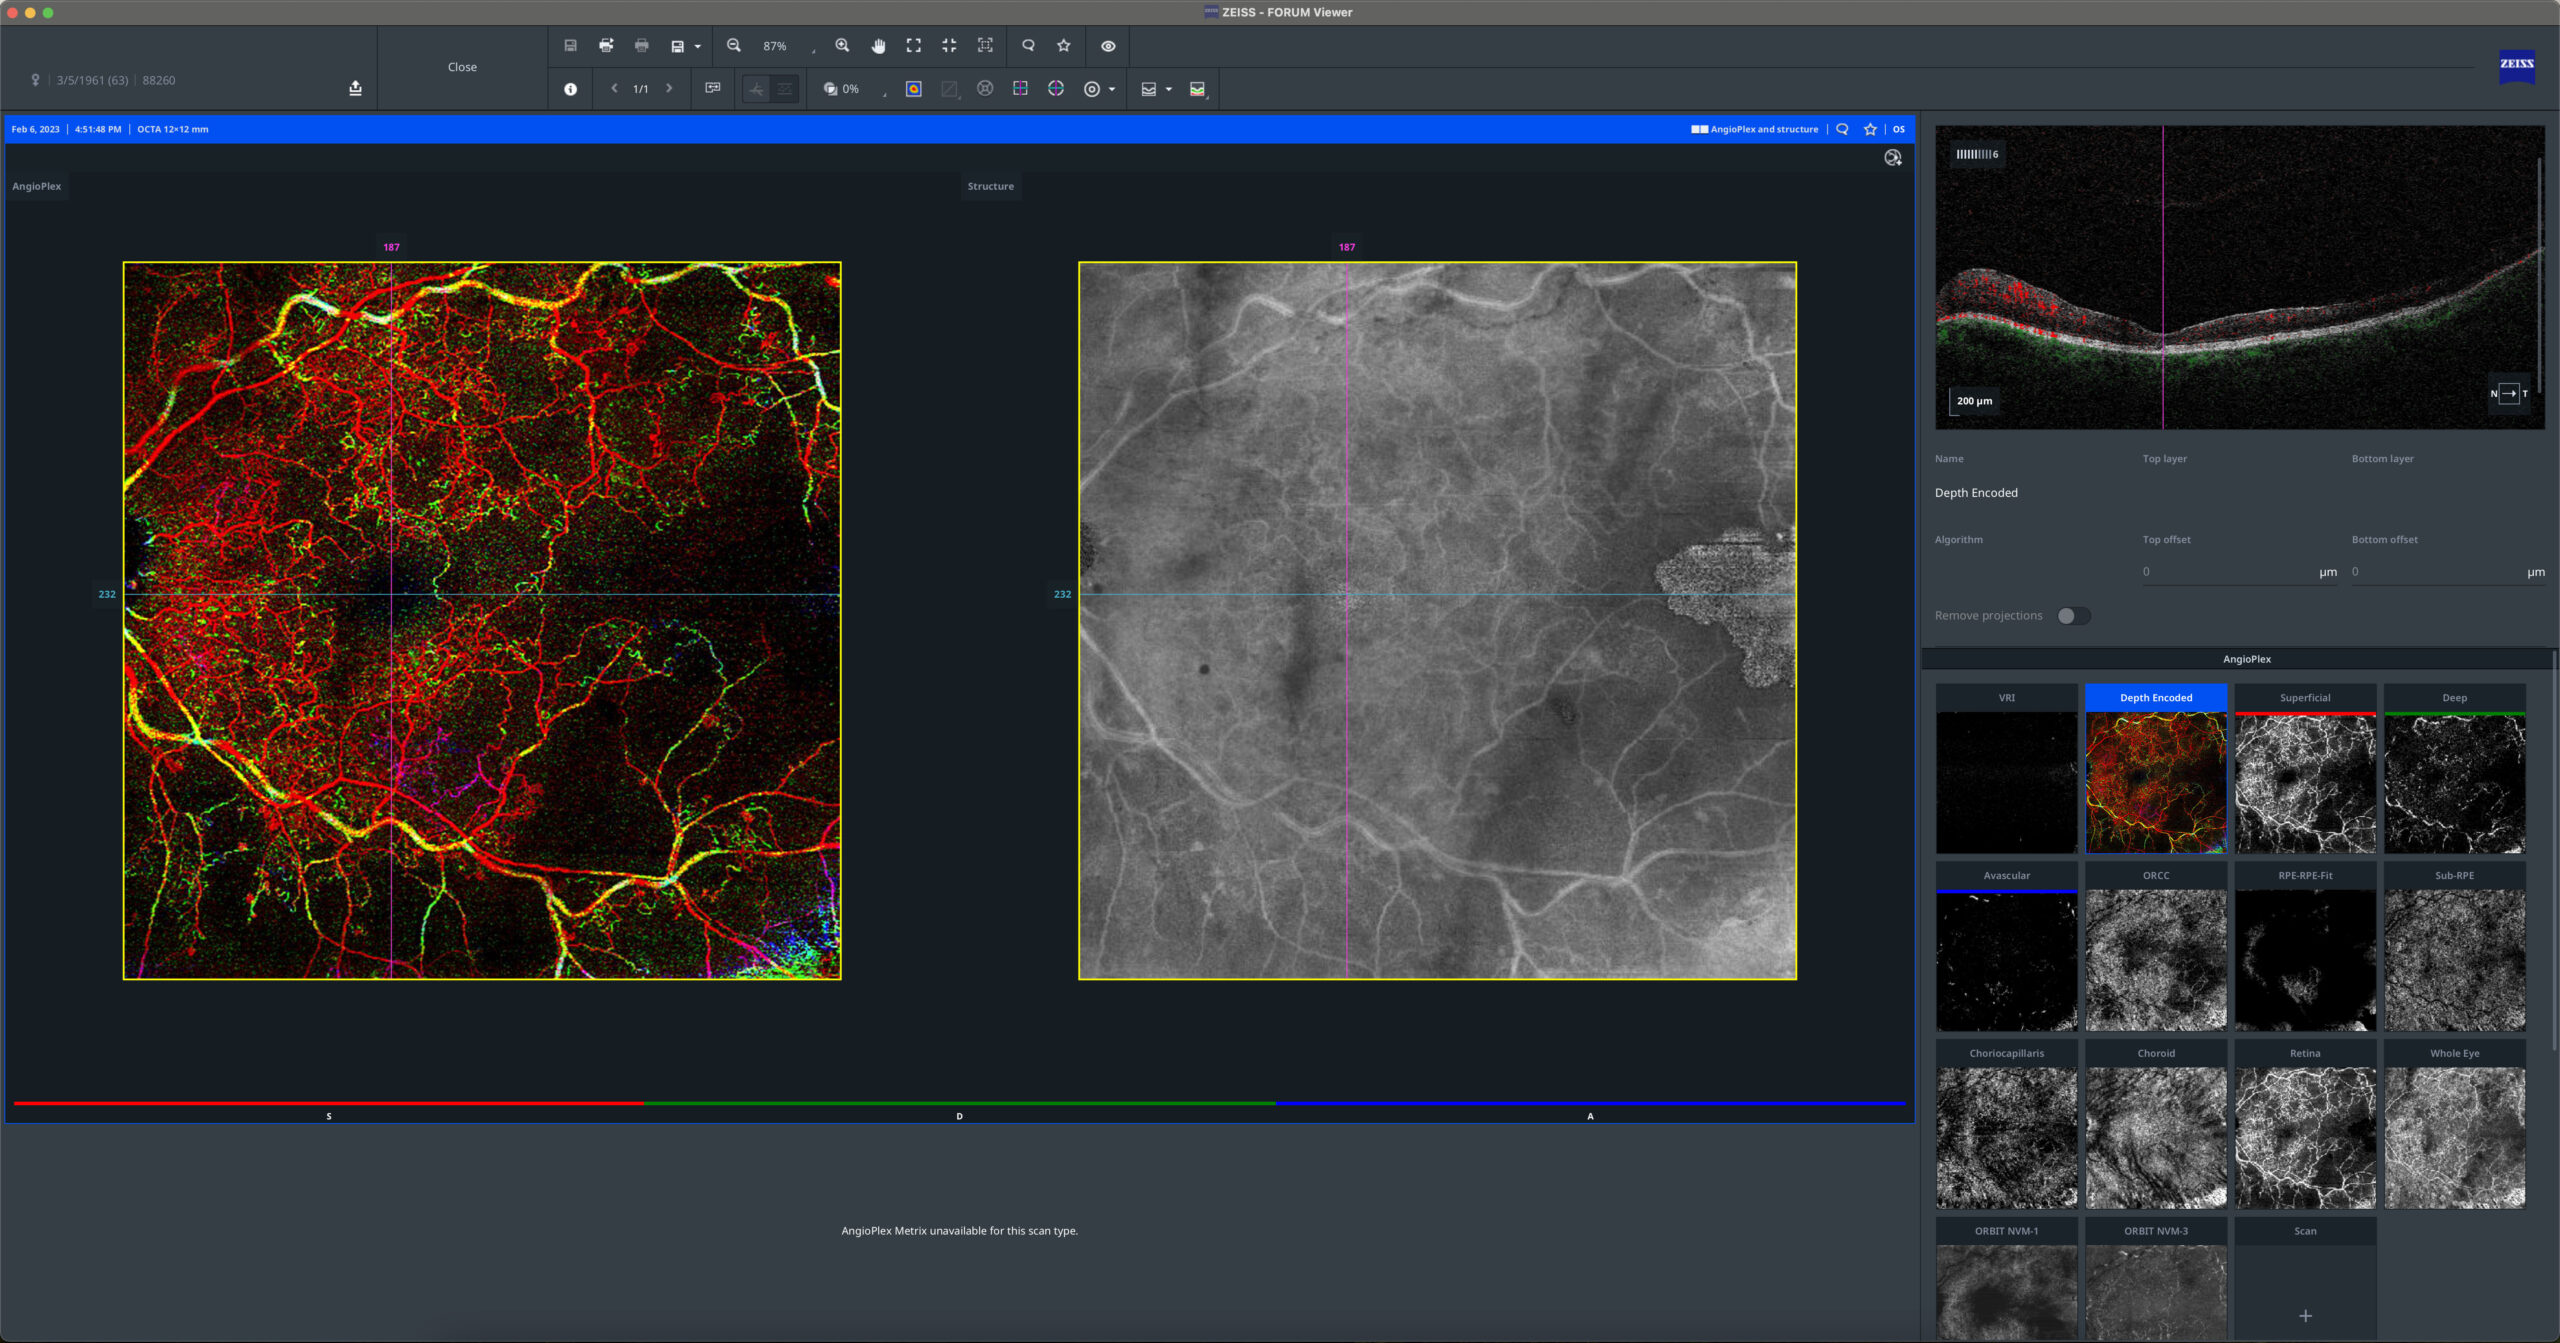Zoom out with the magnifier minus icon
Viewport: 2560px width, 1343px height.
[734, 45]
